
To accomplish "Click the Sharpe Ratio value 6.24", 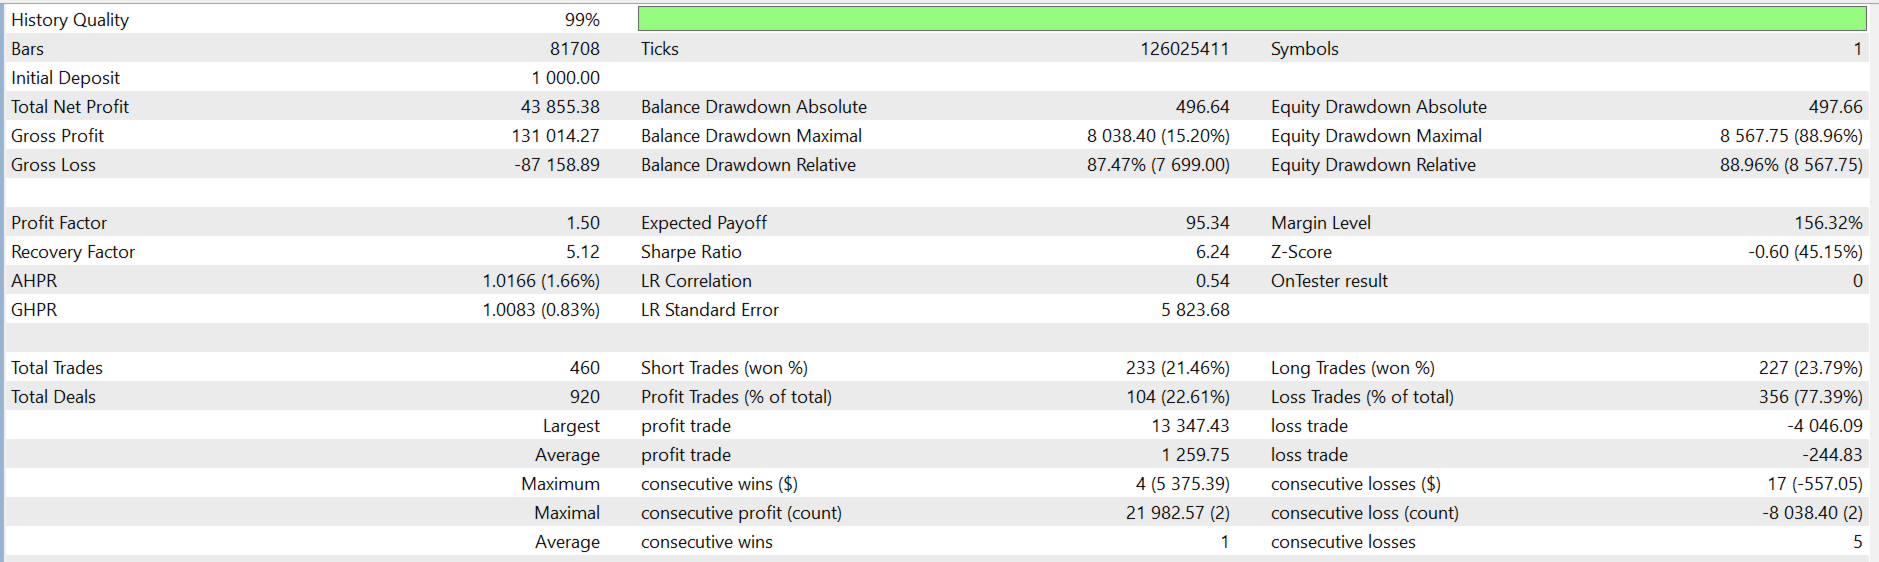I will click(1212, 252).
